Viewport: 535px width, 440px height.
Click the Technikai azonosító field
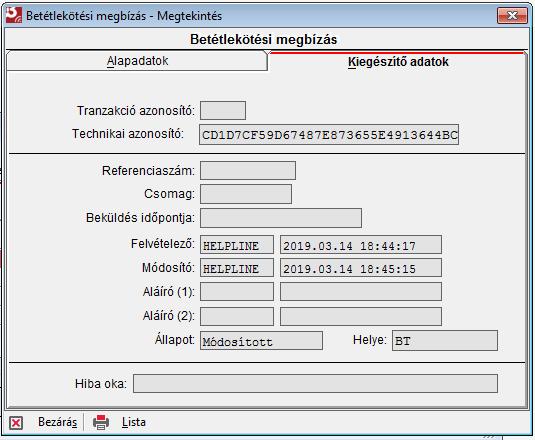[329, 135]
